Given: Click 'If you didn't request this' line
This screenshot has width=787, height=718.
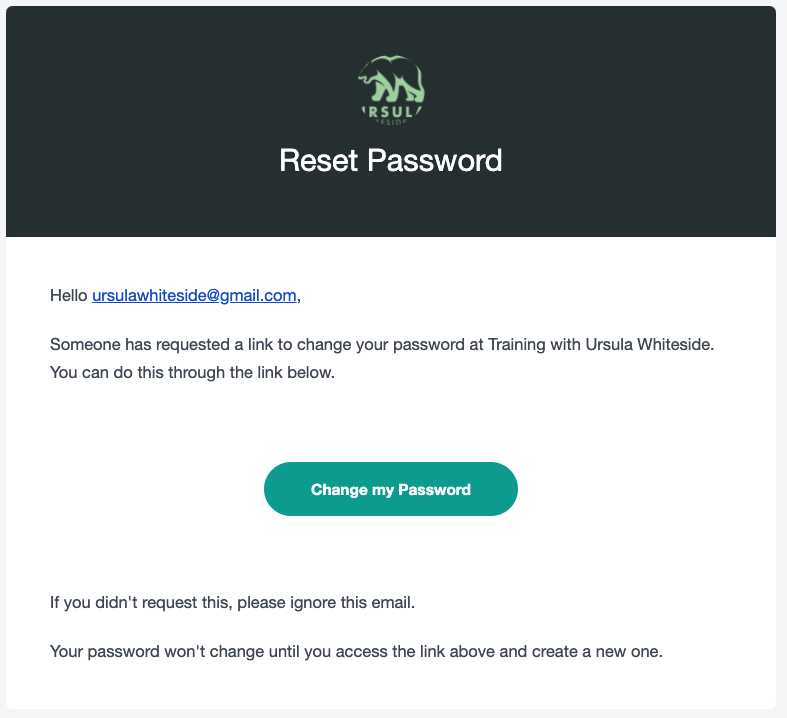Looking at the screenshot, I should point(232,603).
